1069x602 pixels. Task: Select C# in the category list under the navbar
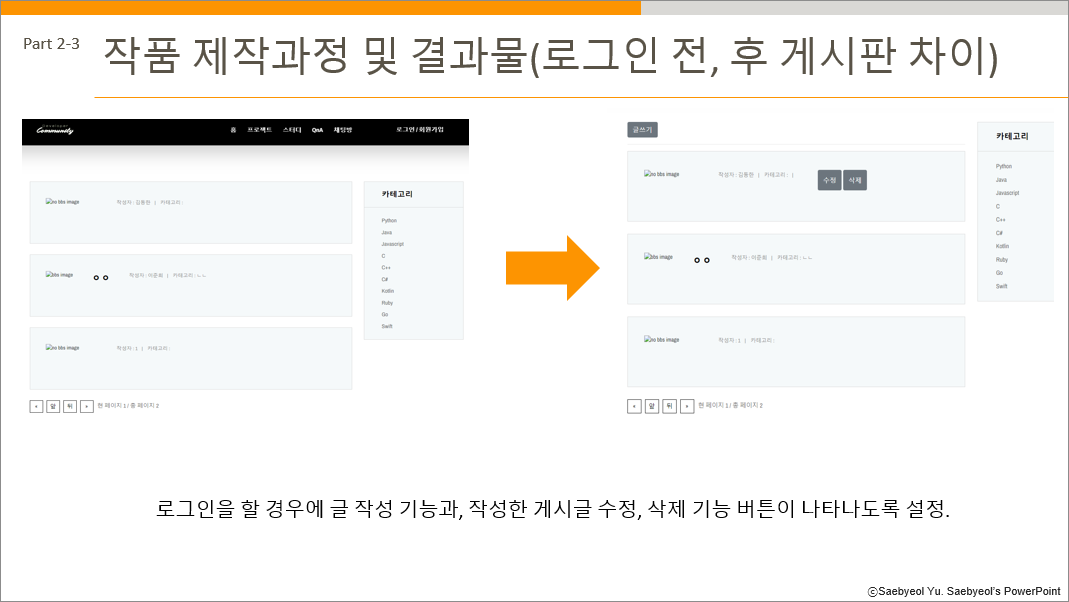[385, 280]
